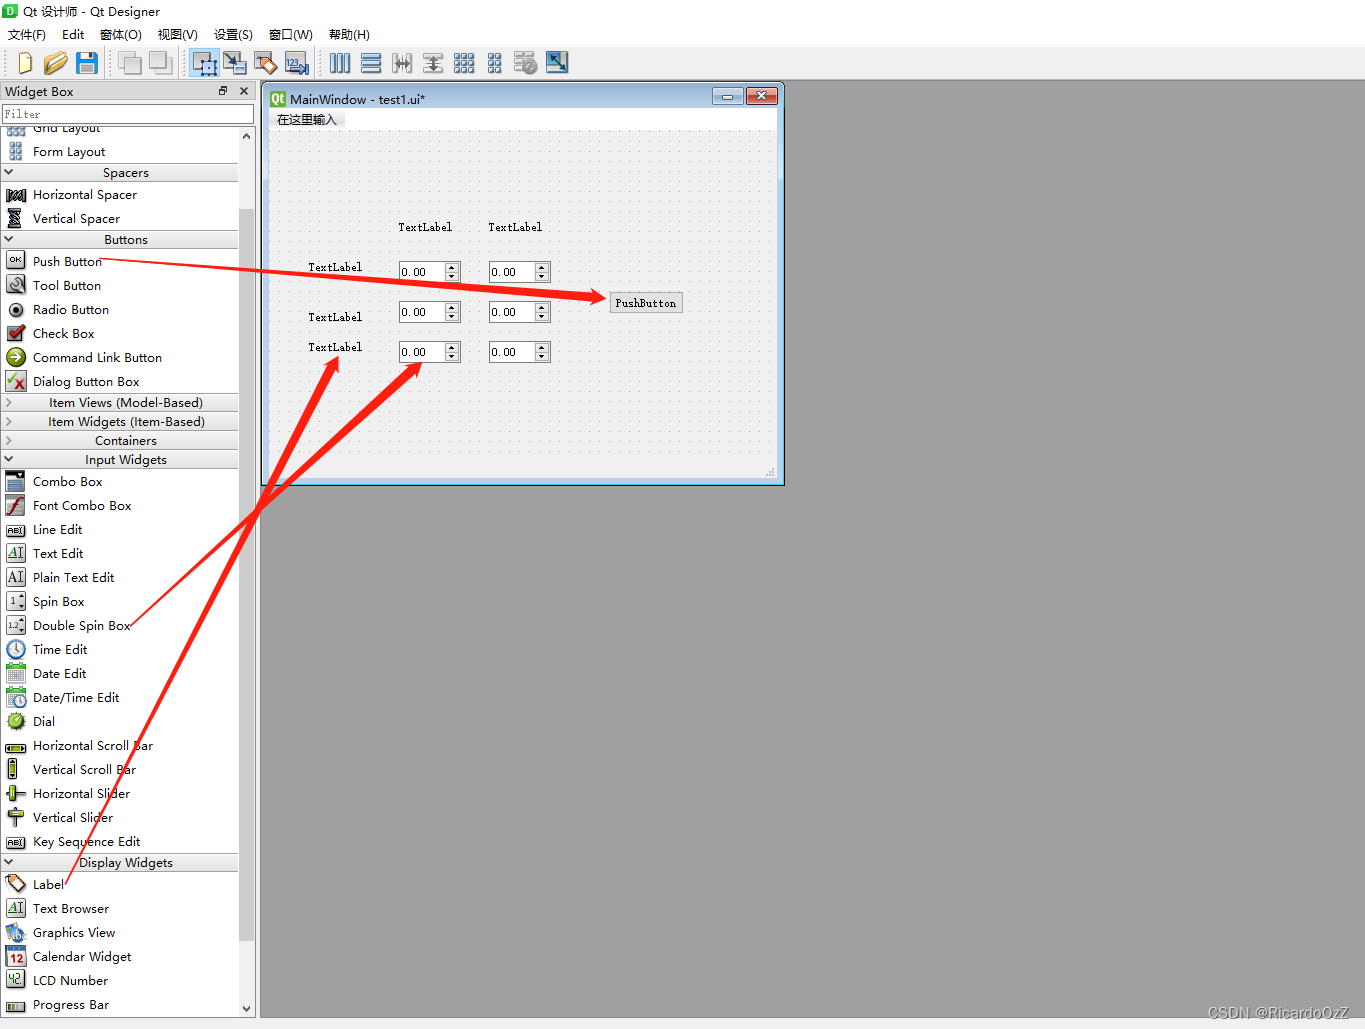Open the 文件(F) menu
Screen dimensions: 1365x1029
tap(27, 35)
